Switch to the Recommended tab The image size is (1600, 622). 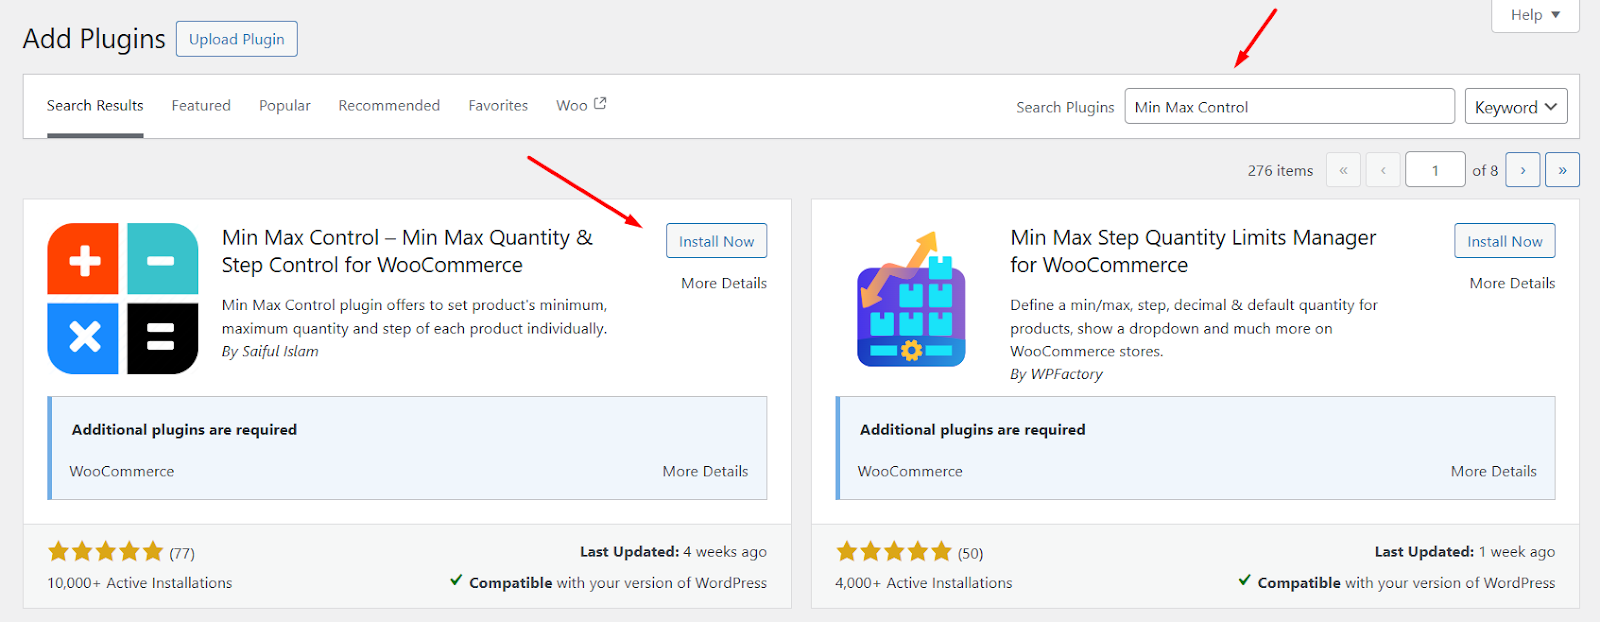pos(389,105)
